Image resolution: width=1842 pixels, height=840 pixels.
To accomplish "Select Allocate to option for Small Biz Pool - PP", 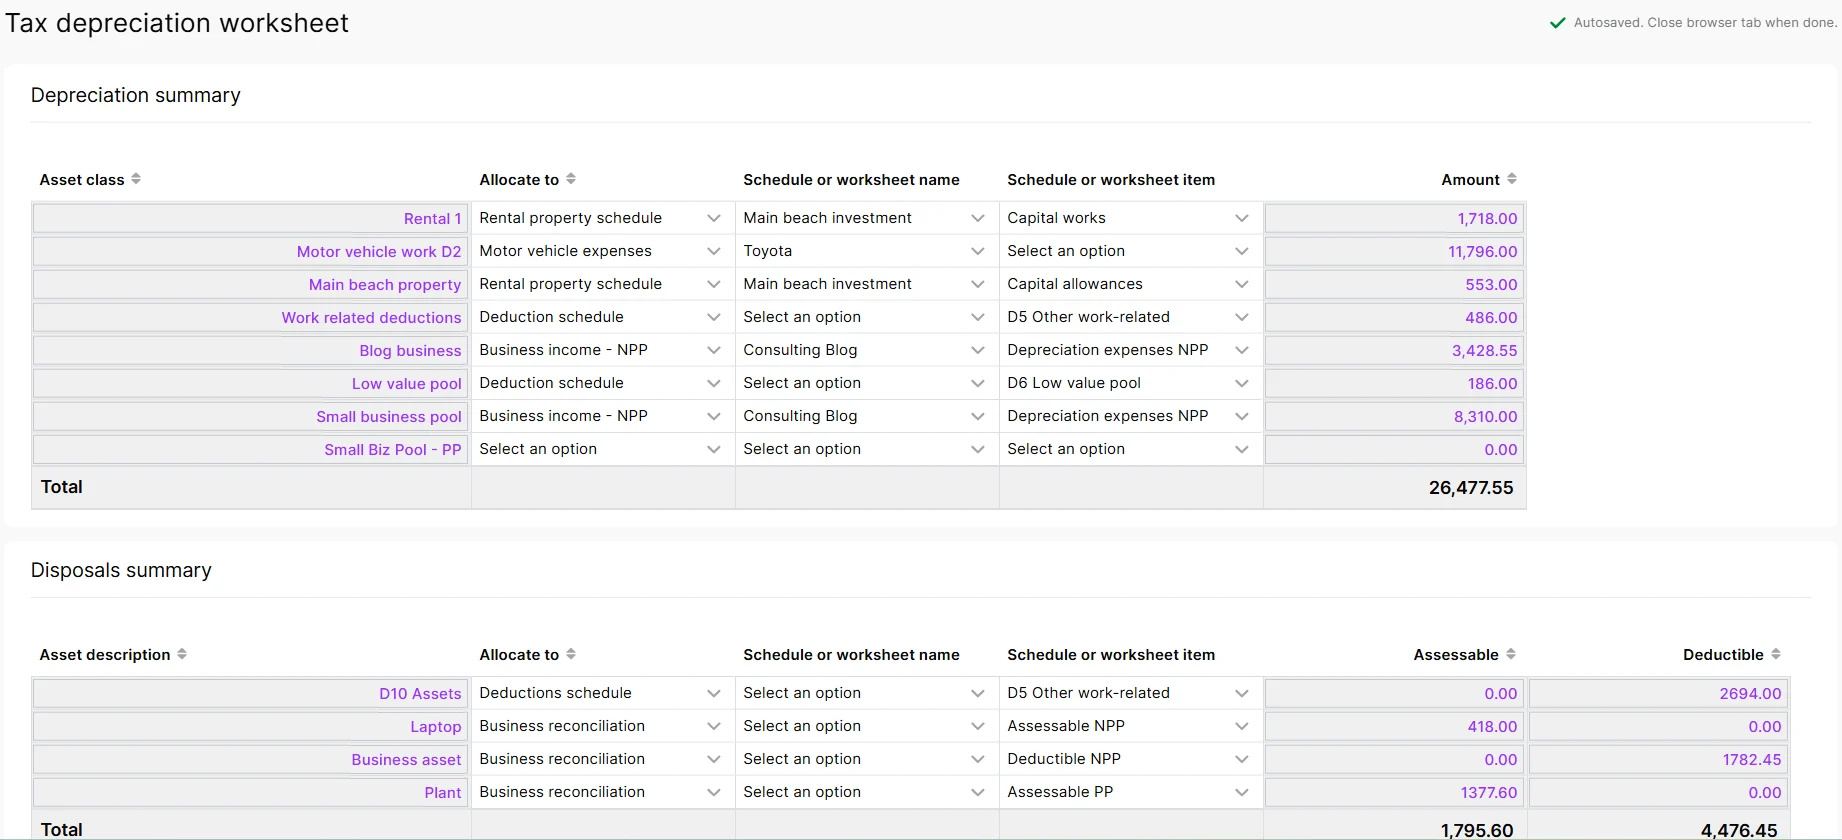I will (601, 449).
